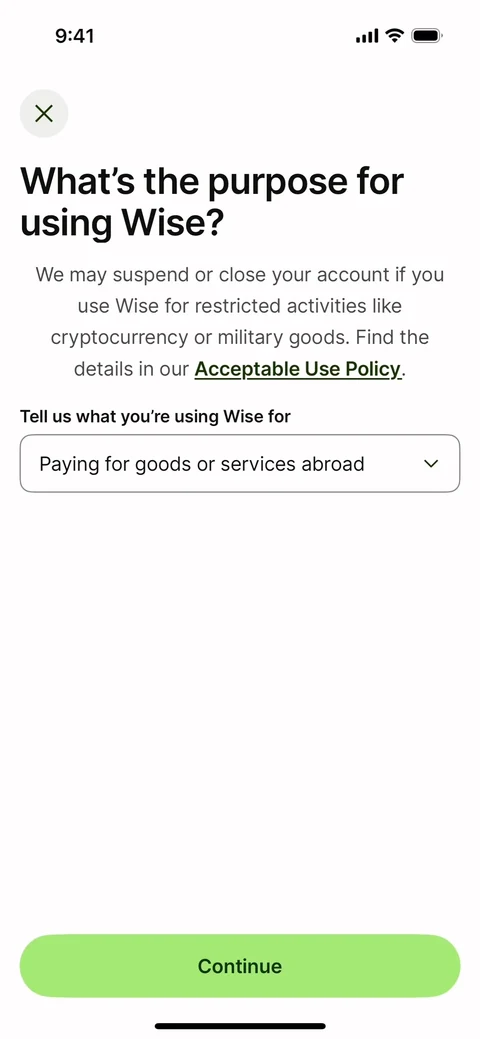Tap the 'restricted activities' phrase
Viewport: 480px width, 1039px height.
(x=300, y=306)
